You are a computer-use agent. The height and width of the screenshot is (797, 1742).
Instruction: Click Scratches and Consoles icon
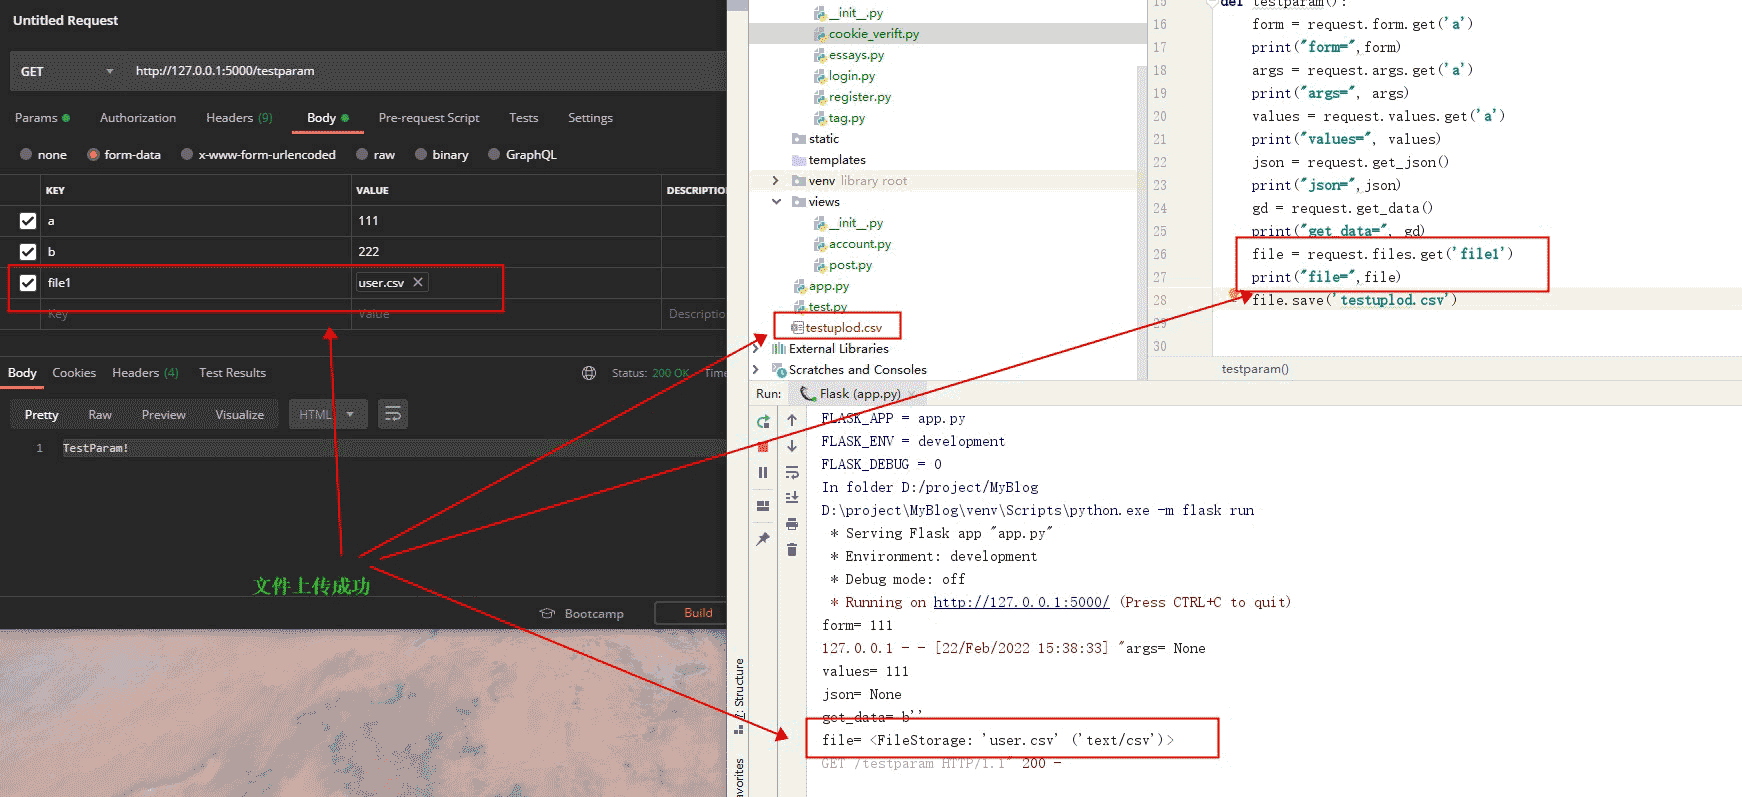click(x=779, y=370)
